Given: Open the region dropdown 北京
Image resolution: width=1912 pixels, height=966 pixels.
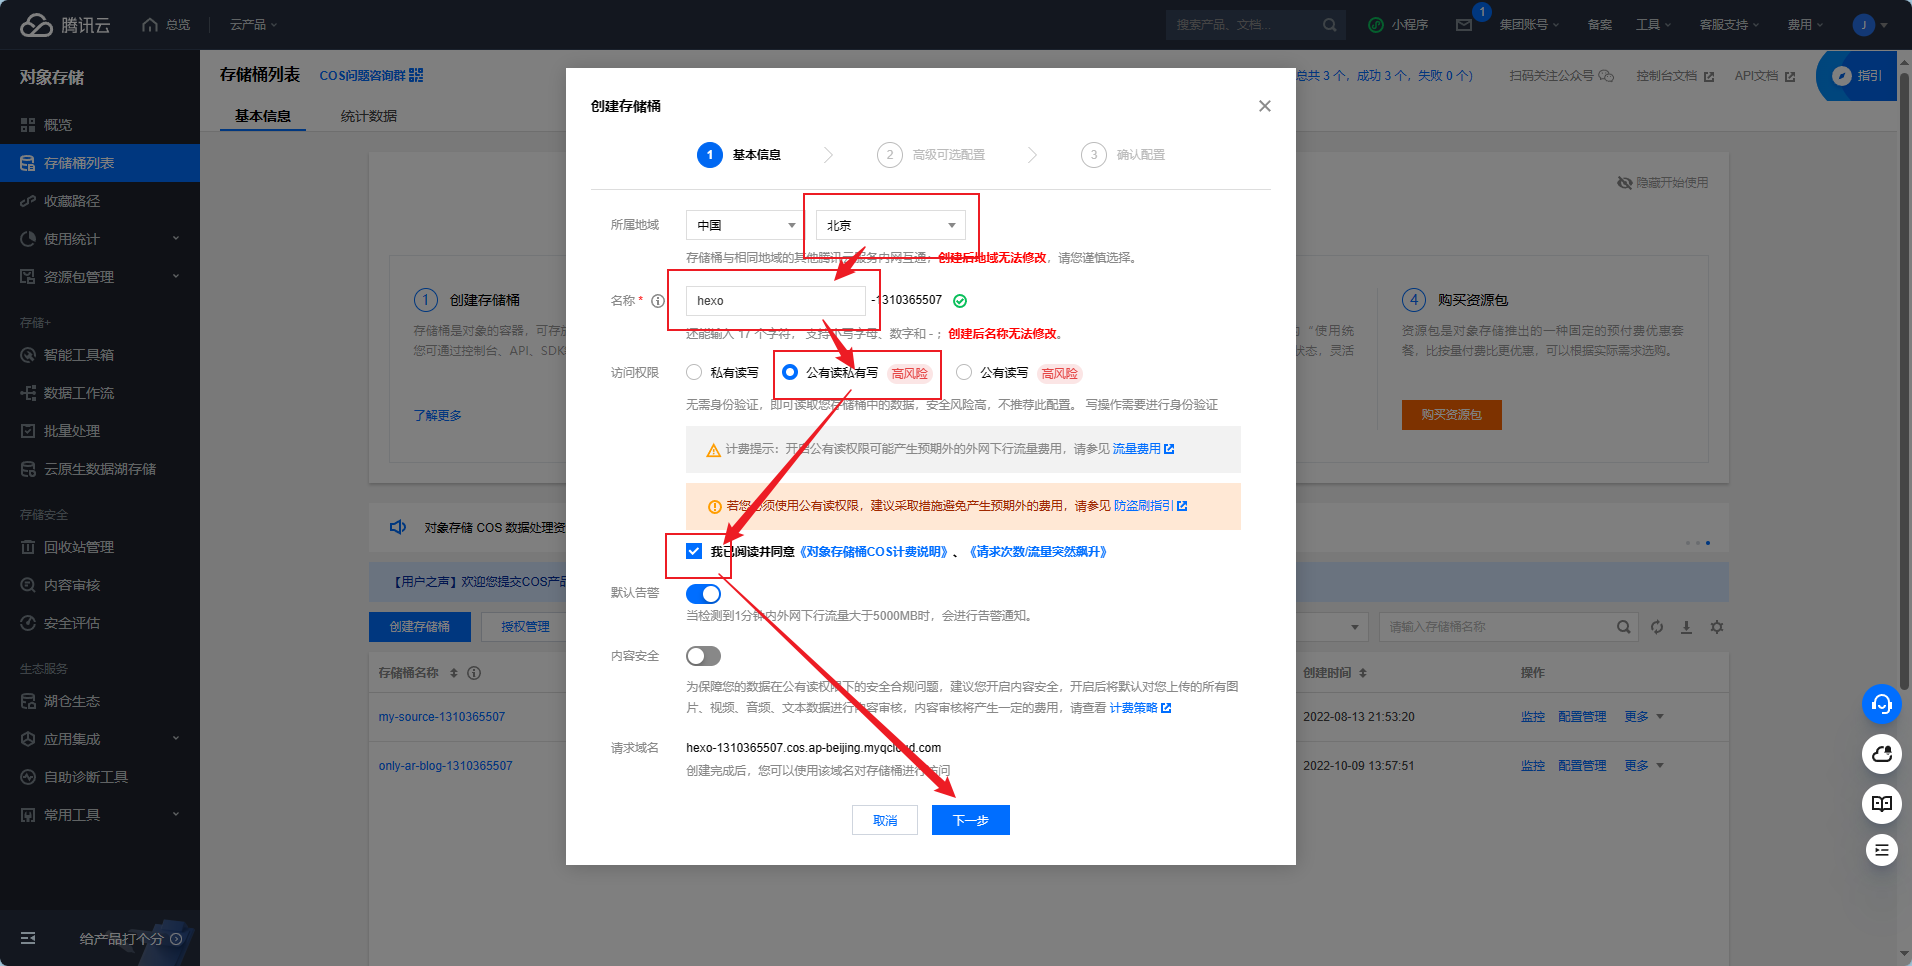Looking at the screenshot, I should point(890,225).
